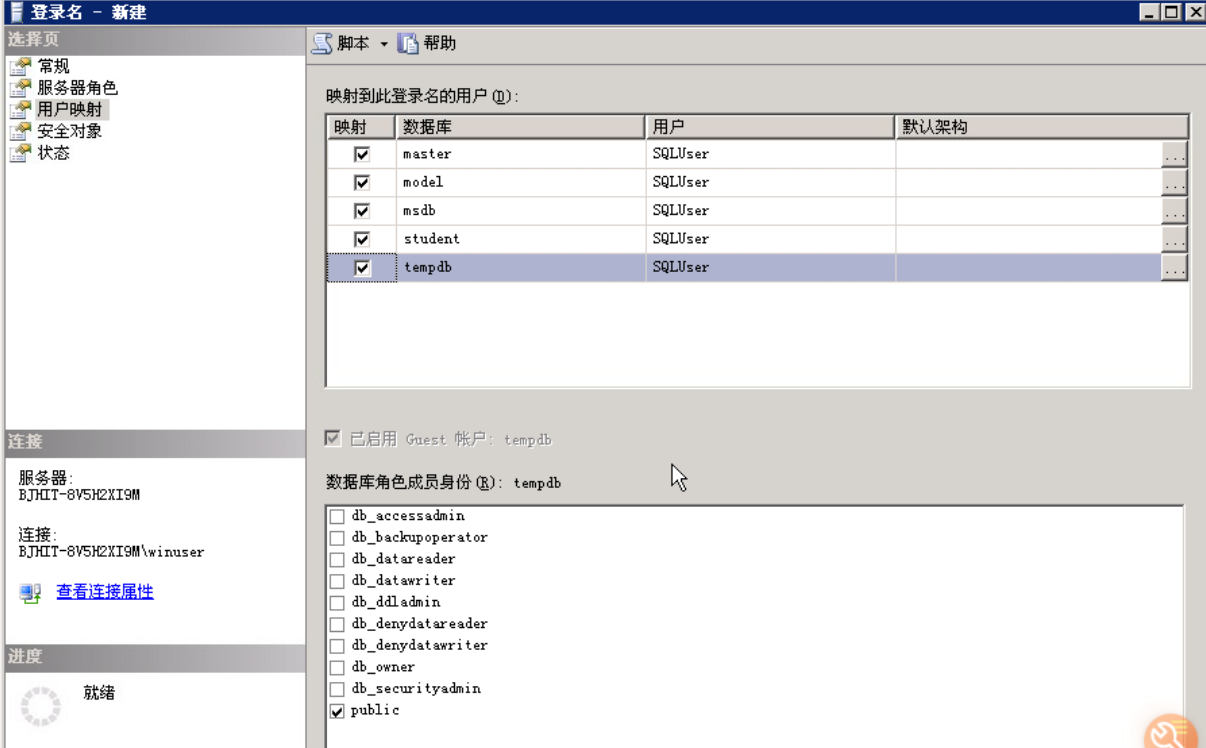This screenshot has width=1206, height=748.
Task: Go to the 用户映射 page
Action: (x=69, y=109)
